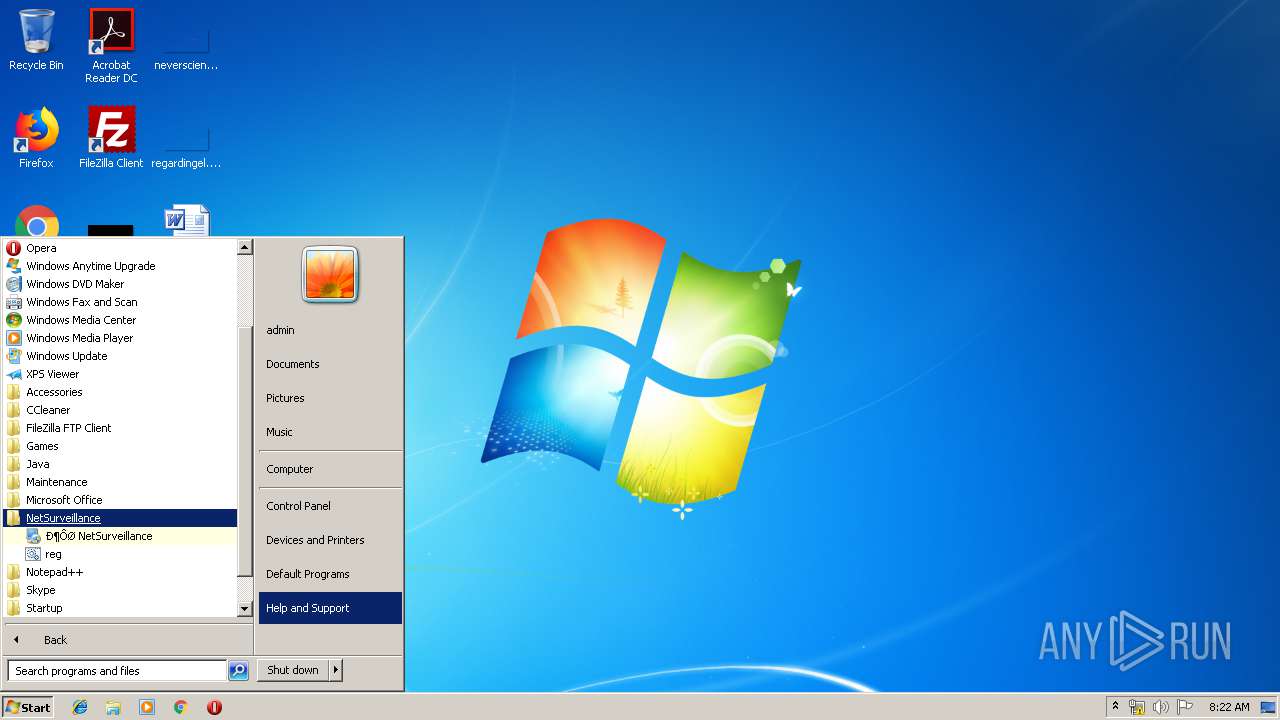1280x720 pixels.
Task: Open the Recycle Bin desktop icon
Action: click(36, 40)
